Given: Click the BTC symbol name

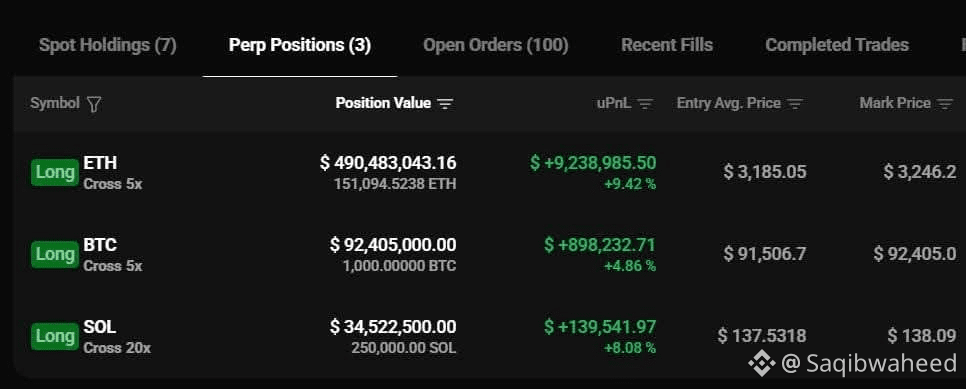Looking at the screenshot, I should coord(100,245).
